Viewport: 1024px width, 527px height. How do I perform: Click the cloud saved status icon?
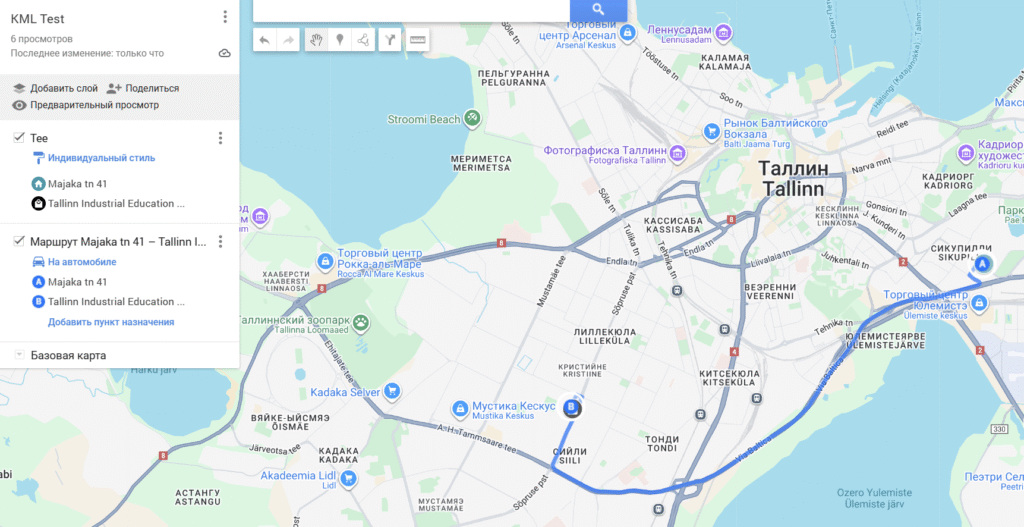[225, 53]
